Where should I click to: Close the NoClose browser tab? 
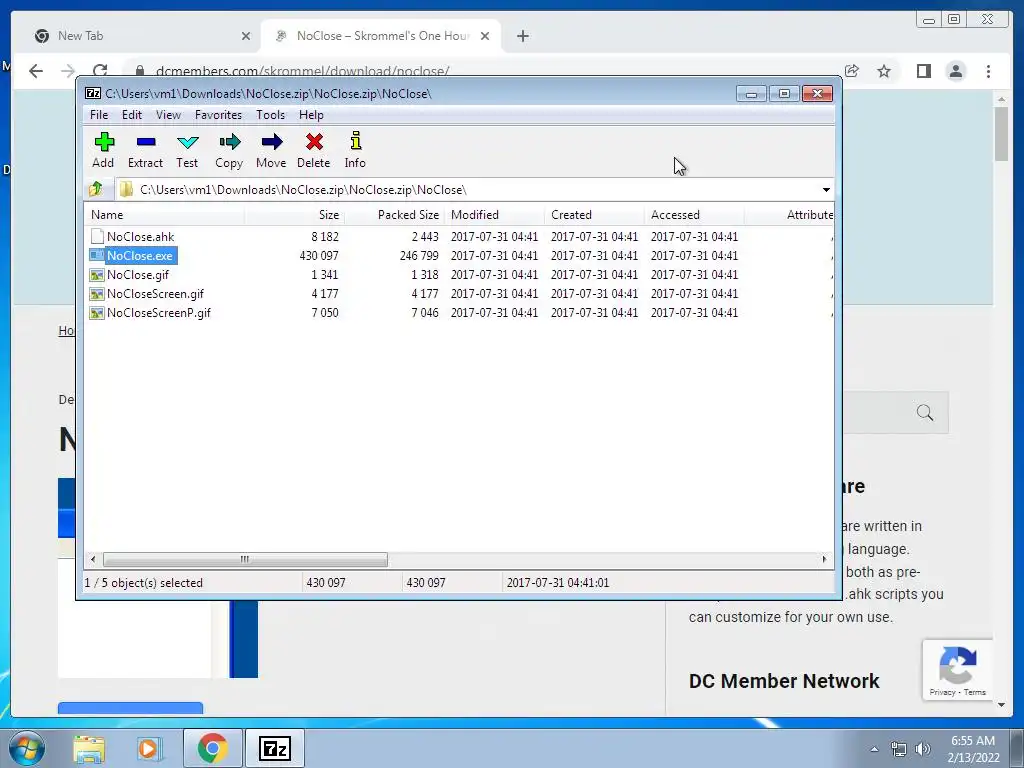click(485, 36)
